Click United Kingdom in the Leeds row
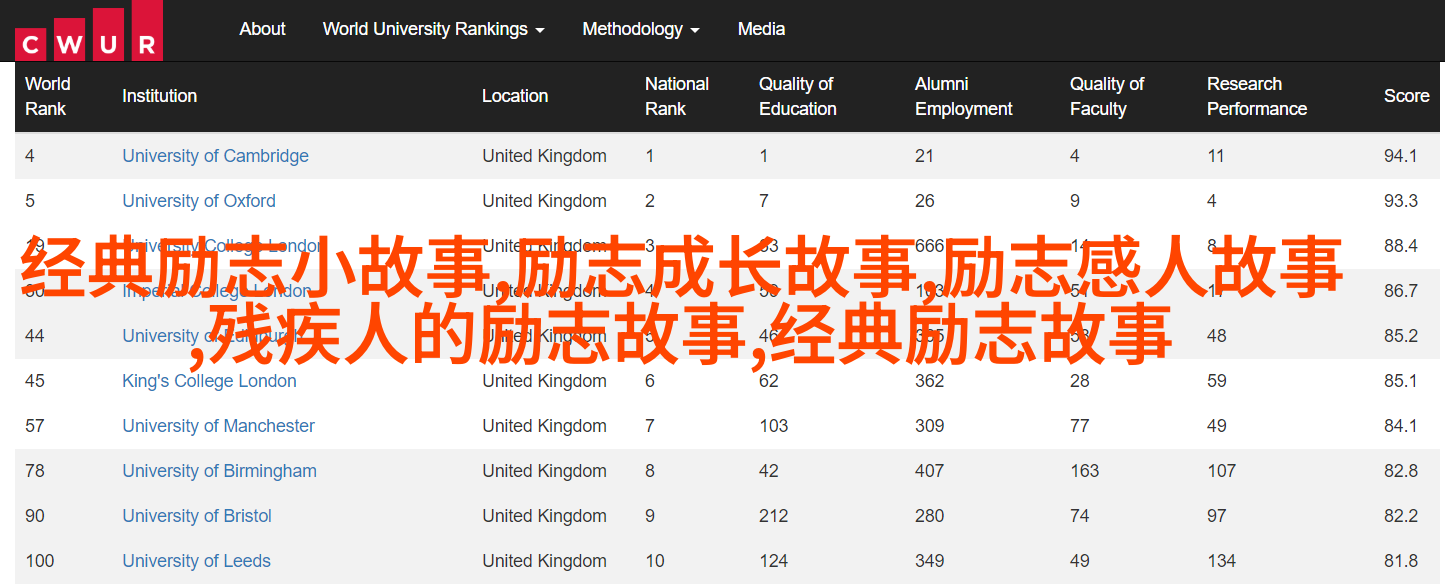This screenshot has height=585, width=1445. pos(544,561)
